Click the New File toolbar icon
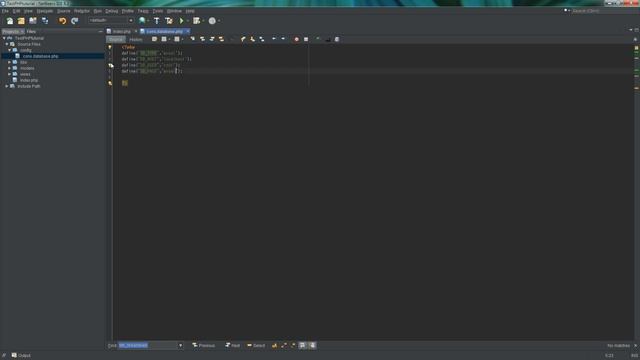 tap(9, 21)
